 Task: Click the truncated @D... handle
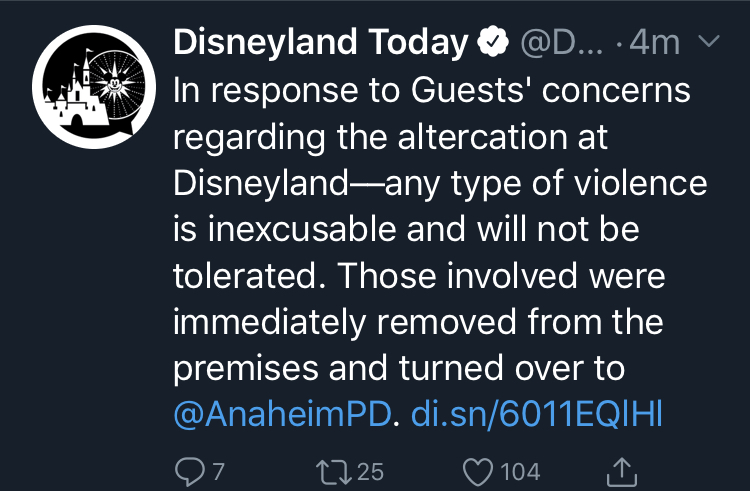point(562,43)
